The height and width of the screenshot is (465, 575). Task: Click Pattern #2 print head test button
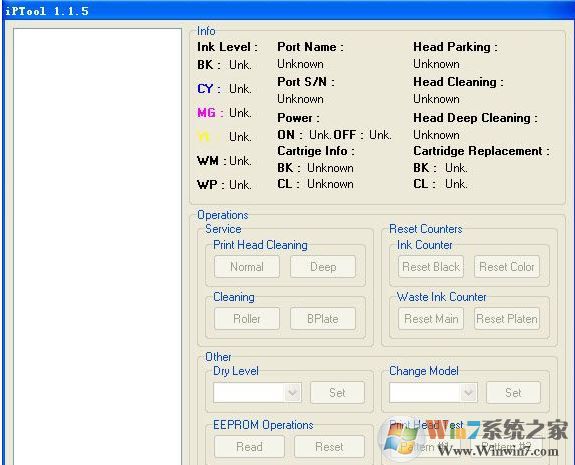pos(506,447)
